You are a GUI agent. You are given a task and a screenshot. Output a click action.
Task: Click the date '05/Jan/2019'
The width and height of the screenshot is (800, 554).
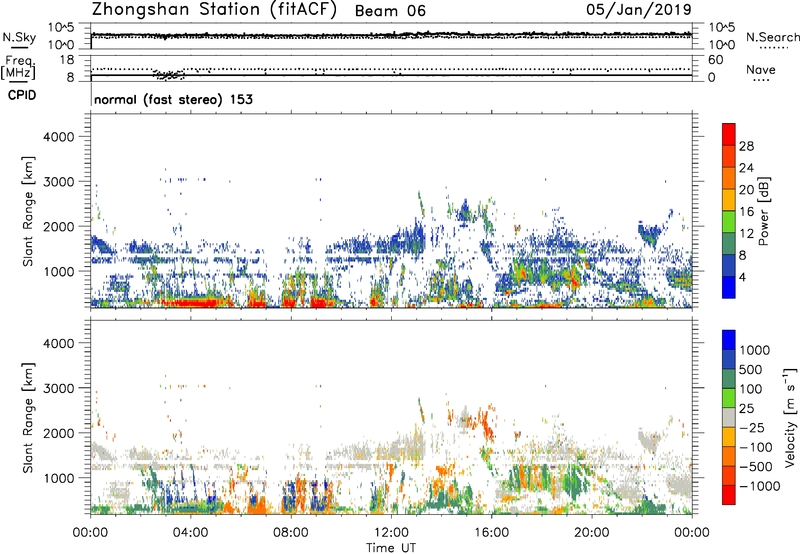click(639, 9)
